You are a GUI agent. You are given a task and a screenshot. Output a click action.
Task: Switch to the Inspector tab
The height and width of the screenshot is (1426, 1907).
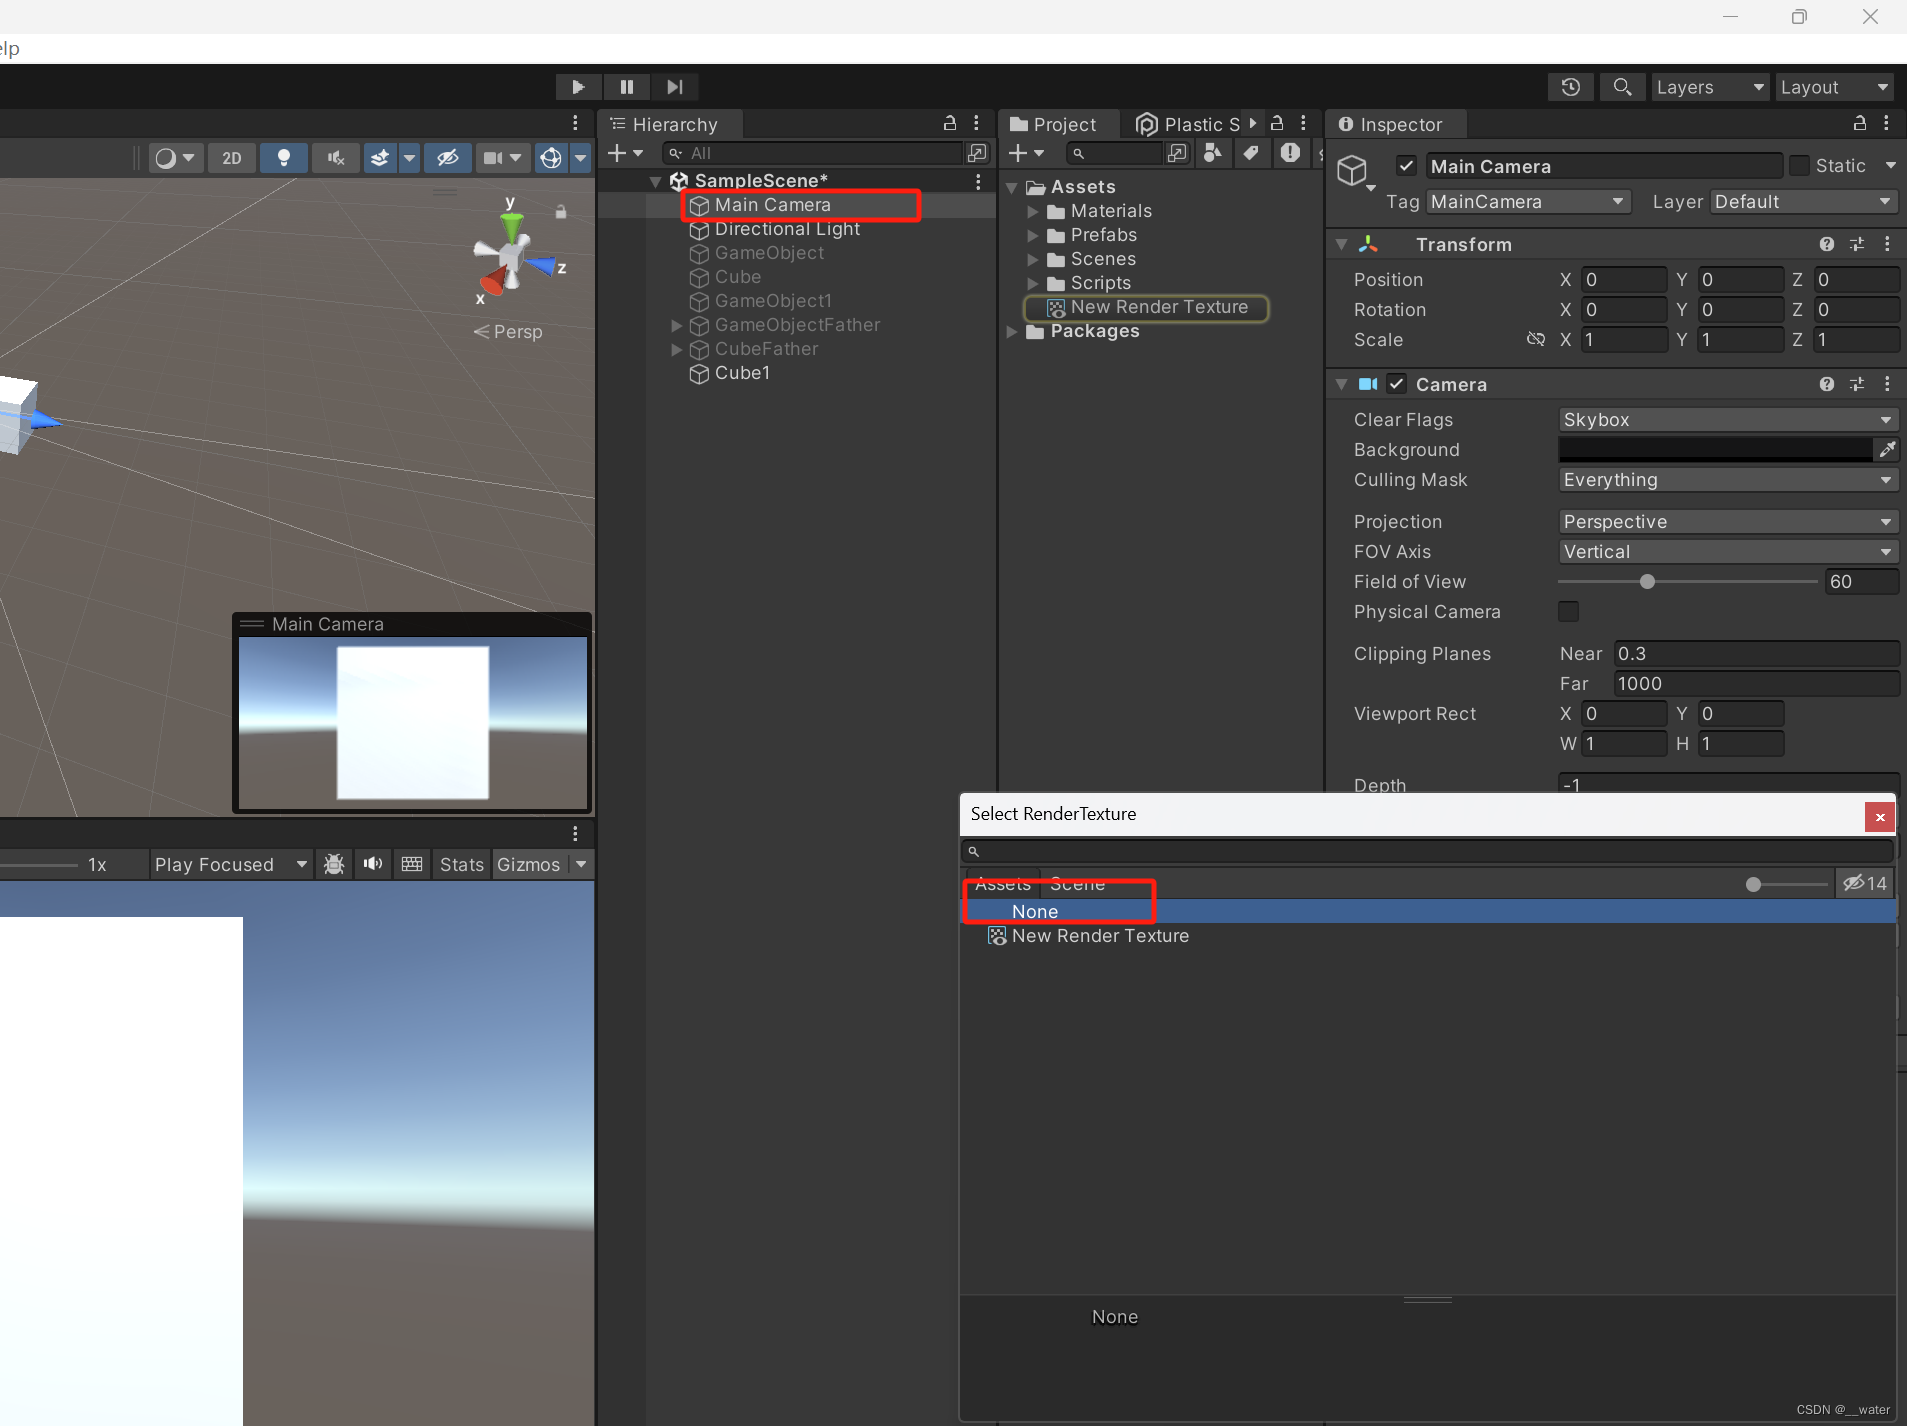coord(1393,124)
